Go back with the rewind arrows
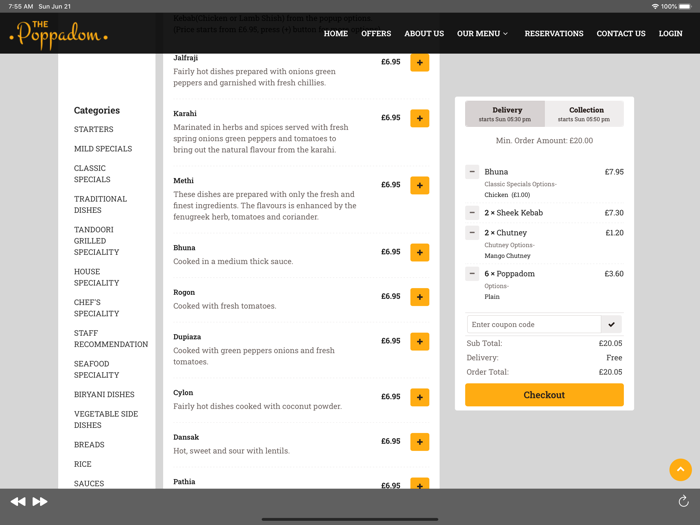The width and height of the screenshot is (700, 525). pos(18,501)
